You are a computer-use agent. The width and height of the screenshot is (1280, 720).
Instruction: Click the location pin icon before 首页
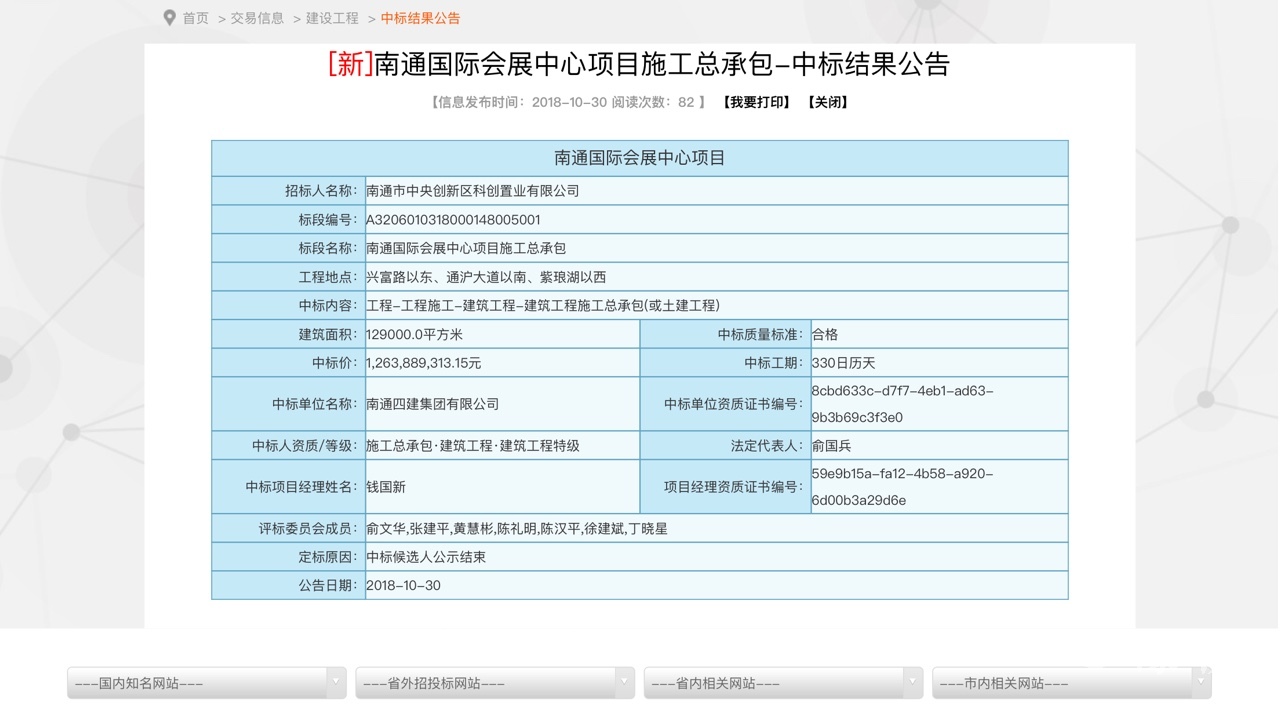169,18
